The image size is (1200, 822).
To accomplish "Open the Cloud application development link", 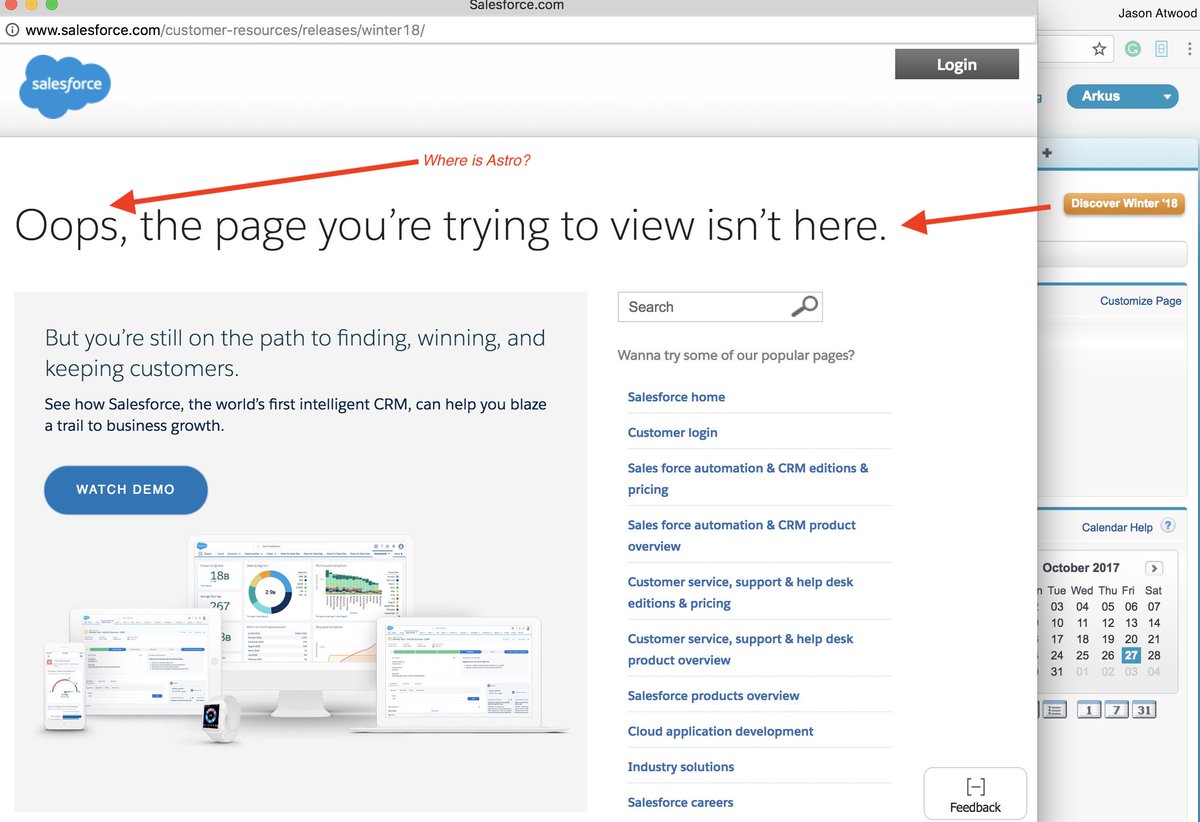I will coord(720,731).
